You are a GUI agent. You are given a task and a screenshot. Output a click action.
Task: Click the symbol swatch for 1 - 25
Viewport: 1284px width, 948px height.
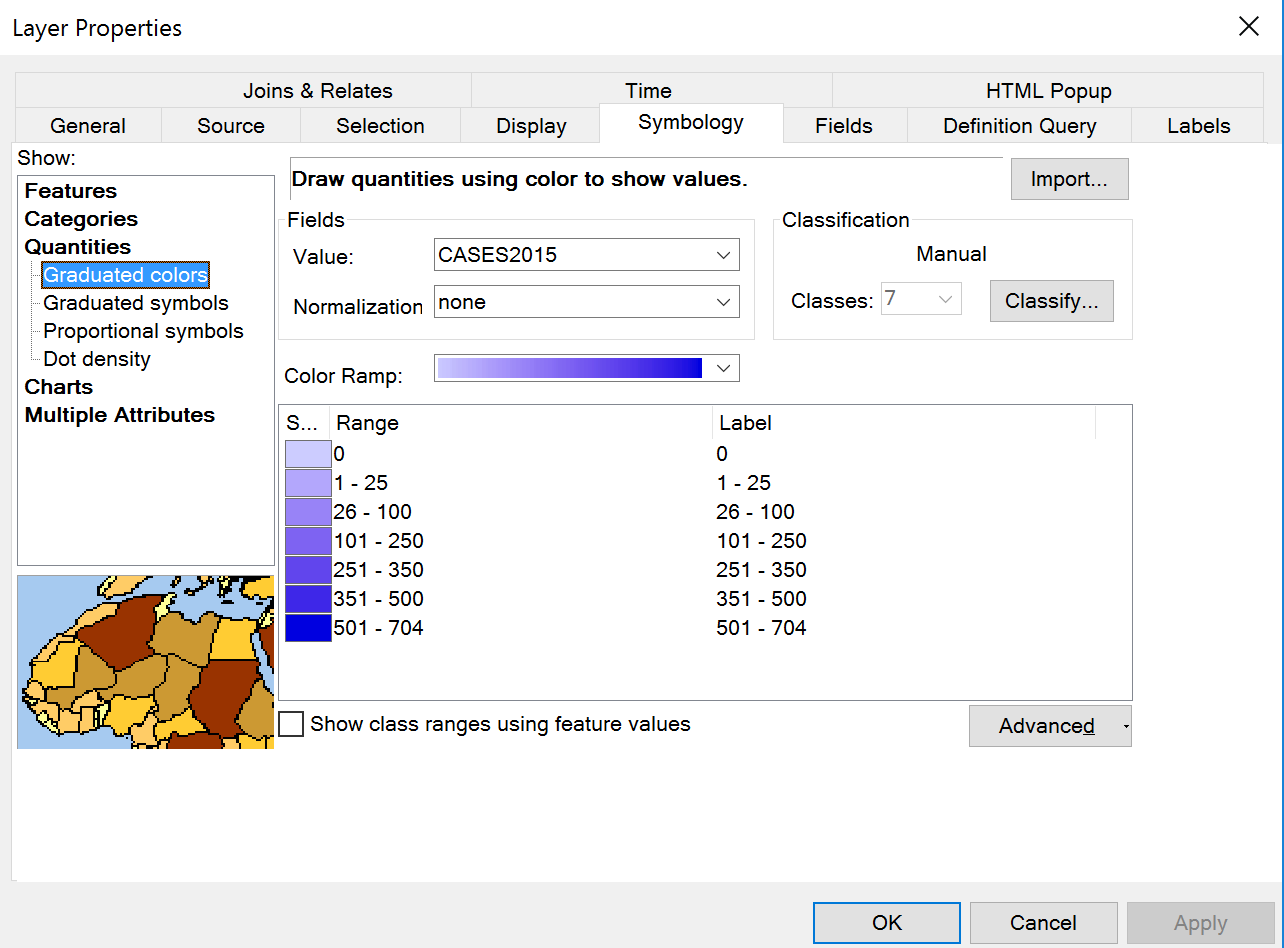click(x=308, y=483)
